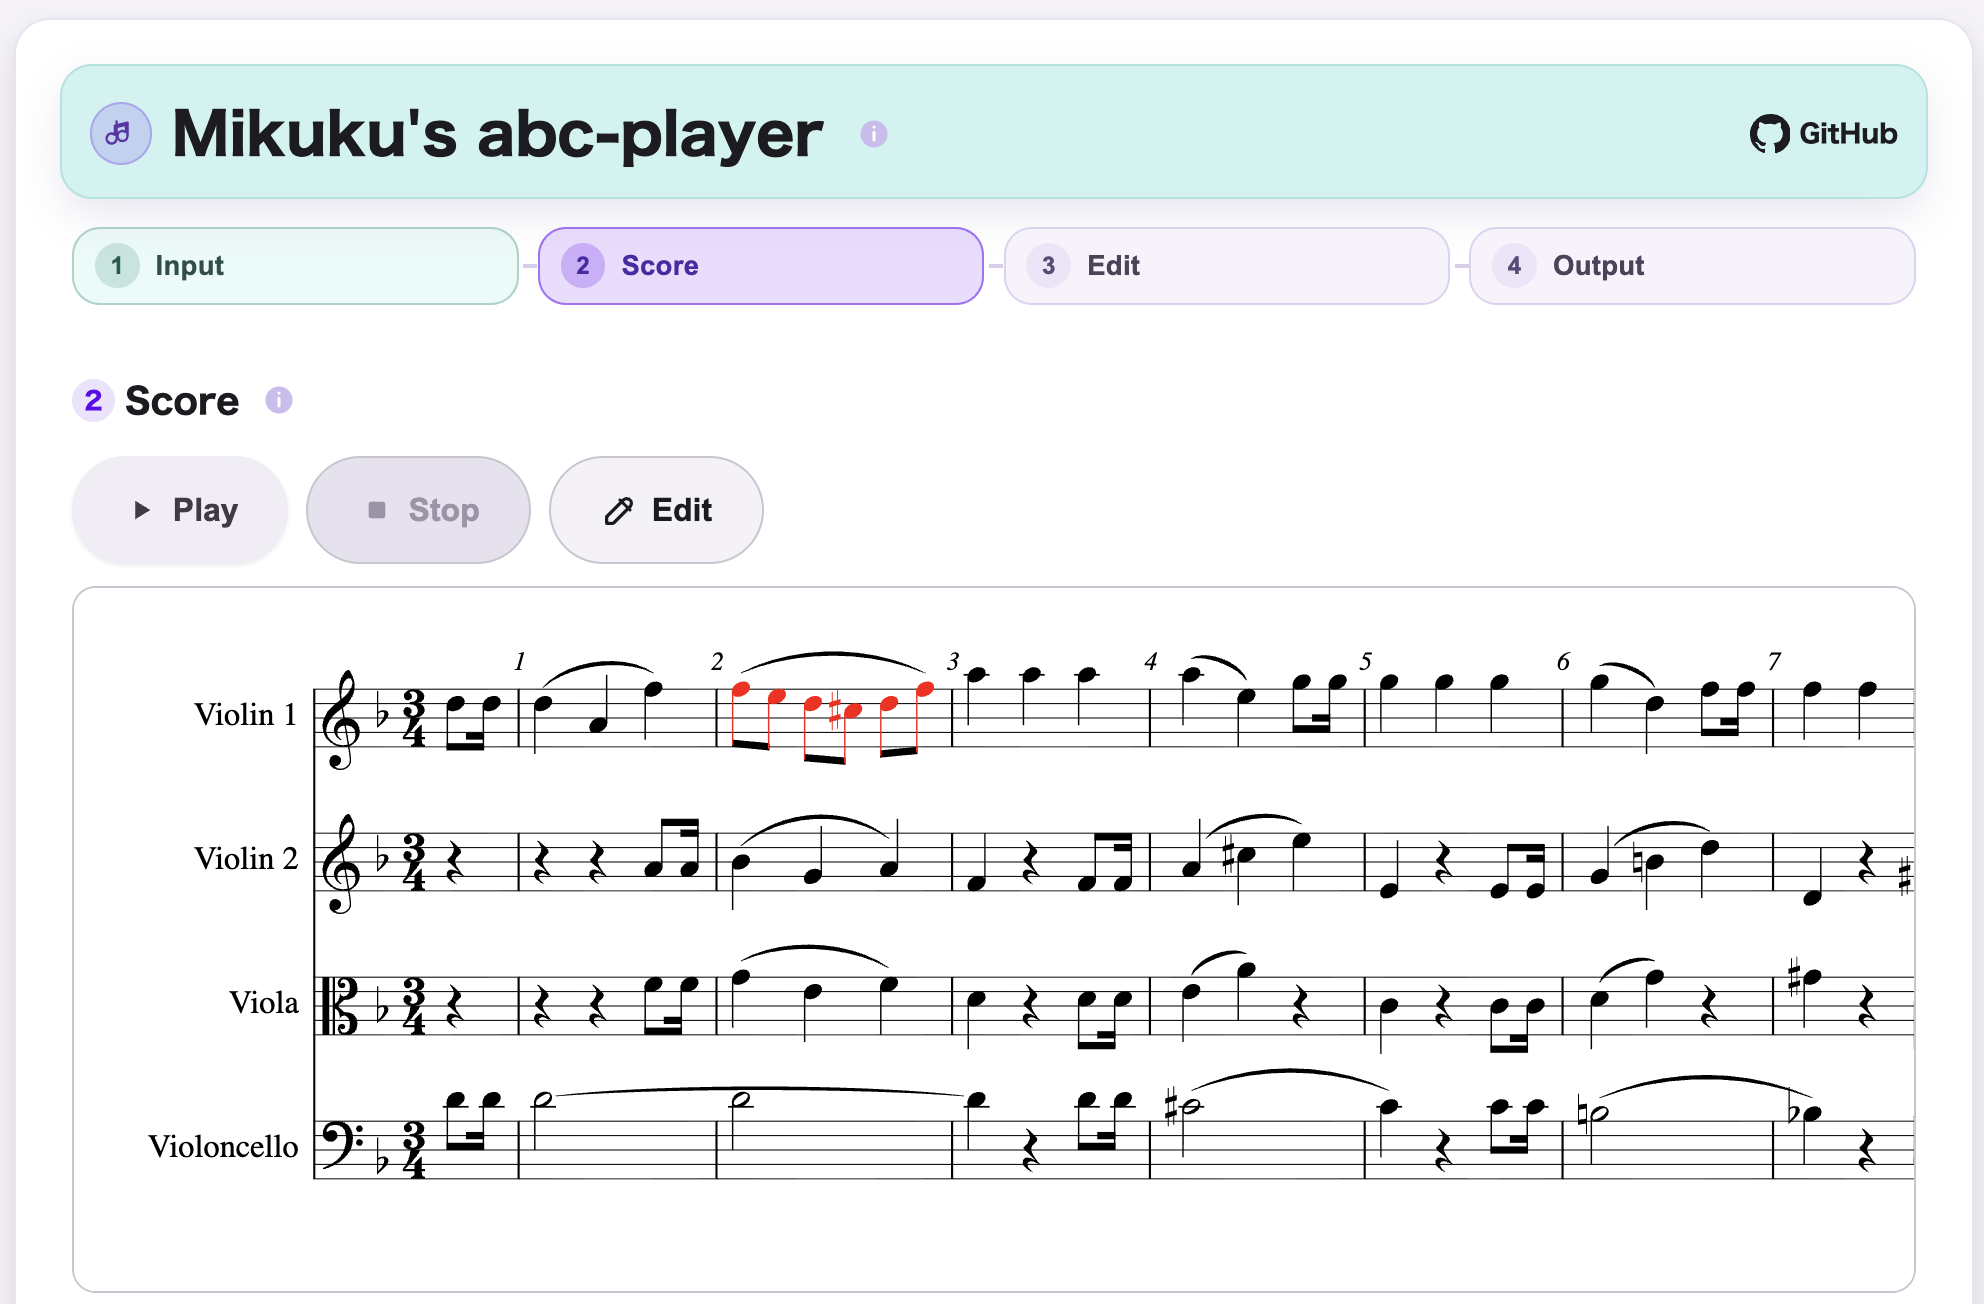Switch to the Input step tab
Viewport: 1984px width, 1304px height.
[294, 265]
